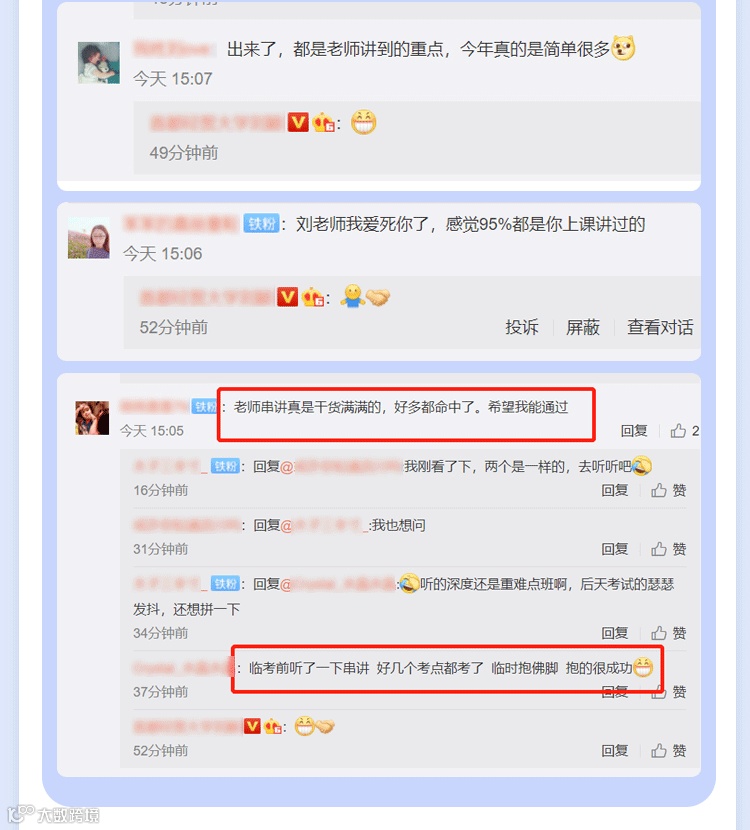This screenshot has height=830, width=750.
Task: Click 回复 next to the 15:05 comment
Action: tap(634, 431)
